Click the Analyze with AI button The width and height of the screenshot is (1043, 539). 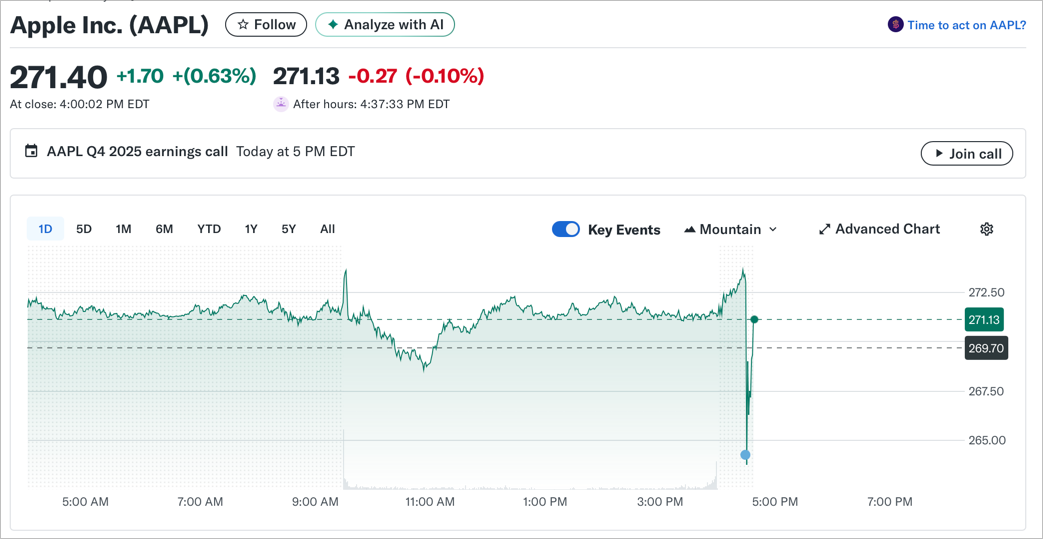coord(385,25)
